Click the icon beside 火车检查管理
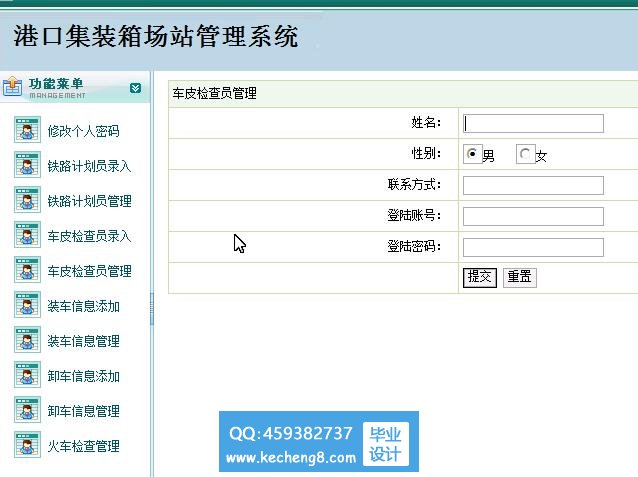The image size is (638, 477). (x=27, y=445)
